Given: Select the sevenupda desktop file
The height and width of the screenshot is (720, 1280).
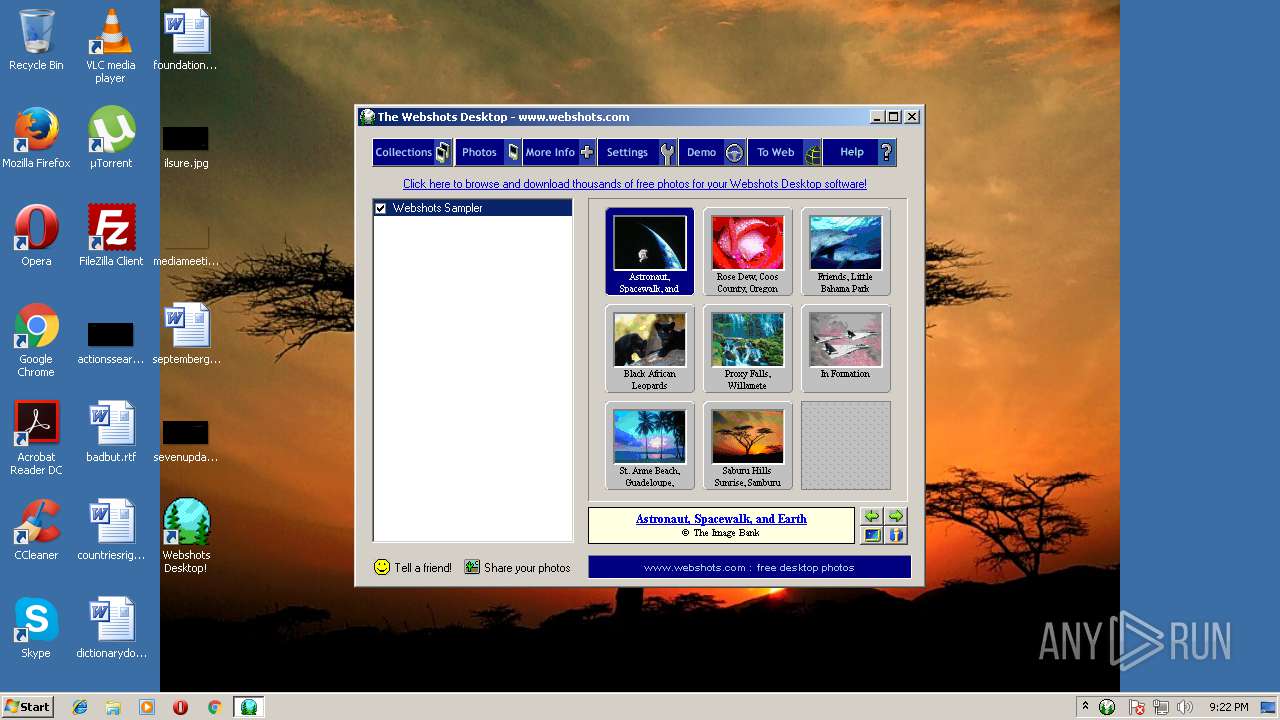Looking at the screenshot, I should 185,441.
